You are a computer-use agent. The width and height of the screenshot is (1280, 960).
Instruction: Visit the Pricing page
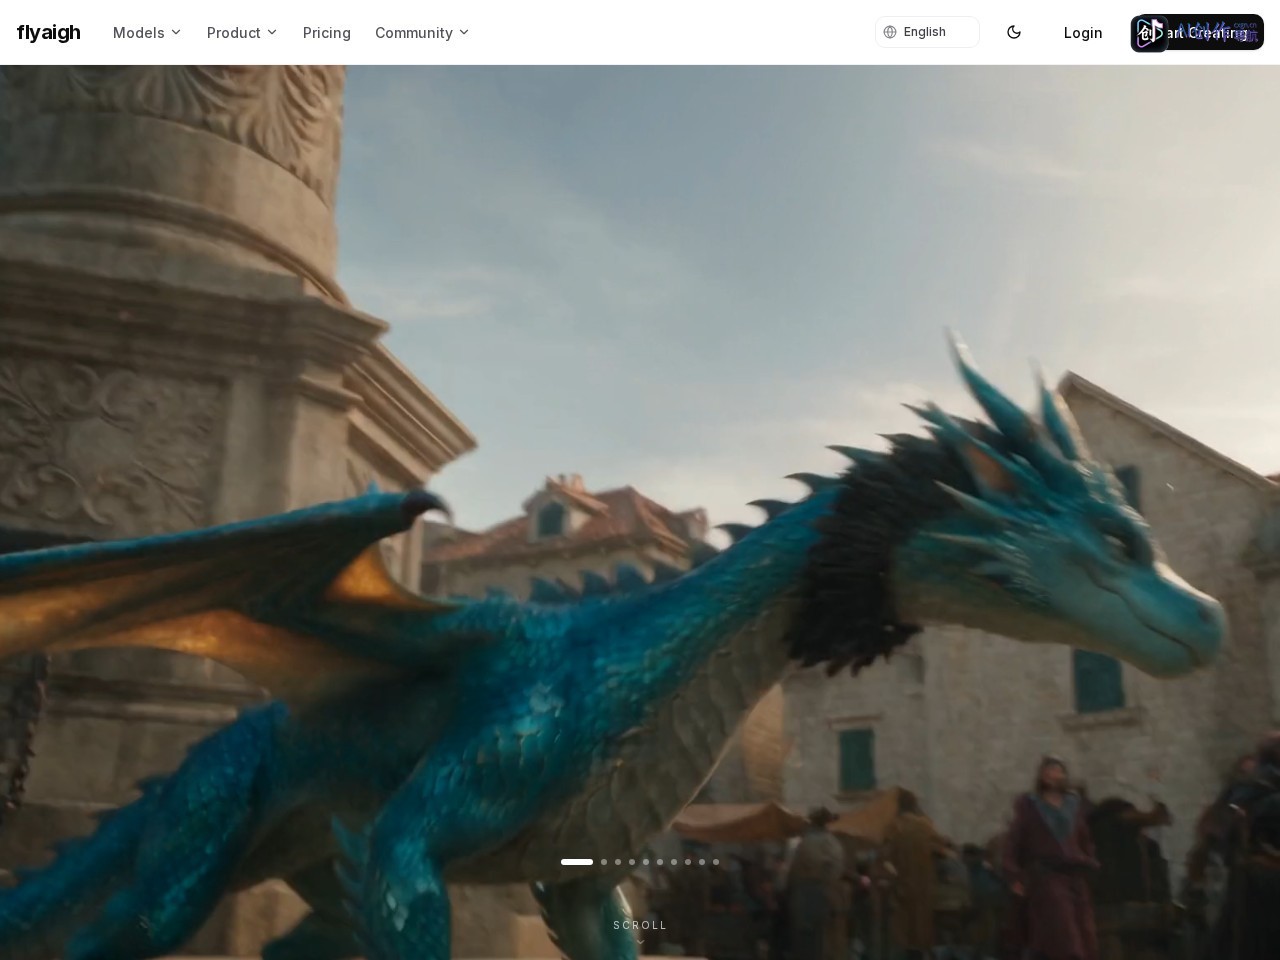tap(327, 32)
